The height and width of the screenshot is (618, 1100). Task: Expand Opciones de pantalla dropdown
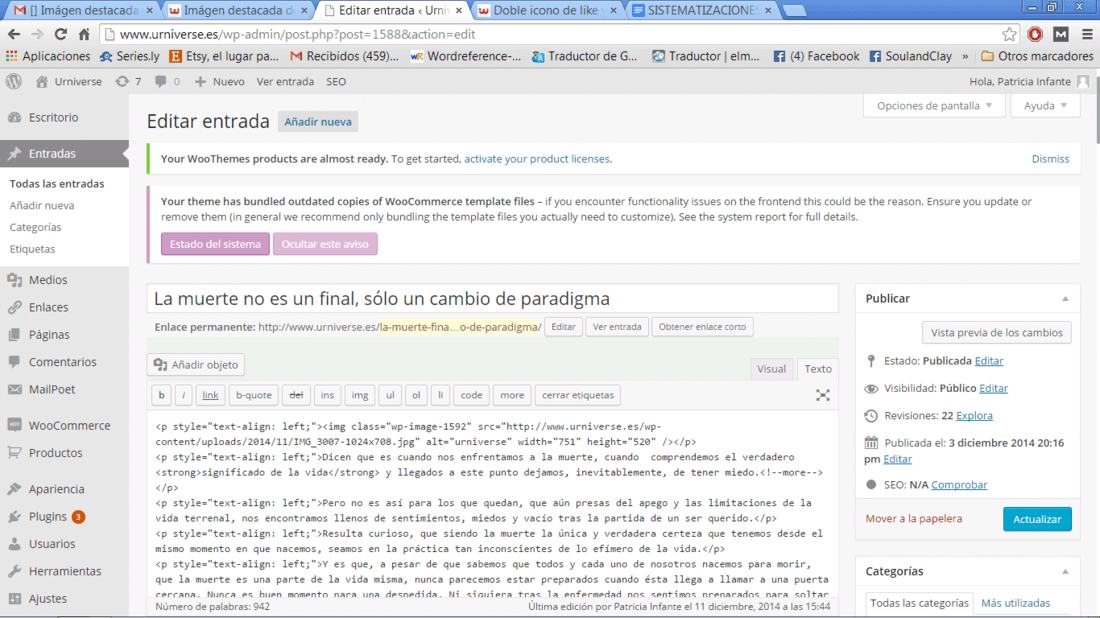click(x=934, y=105)
